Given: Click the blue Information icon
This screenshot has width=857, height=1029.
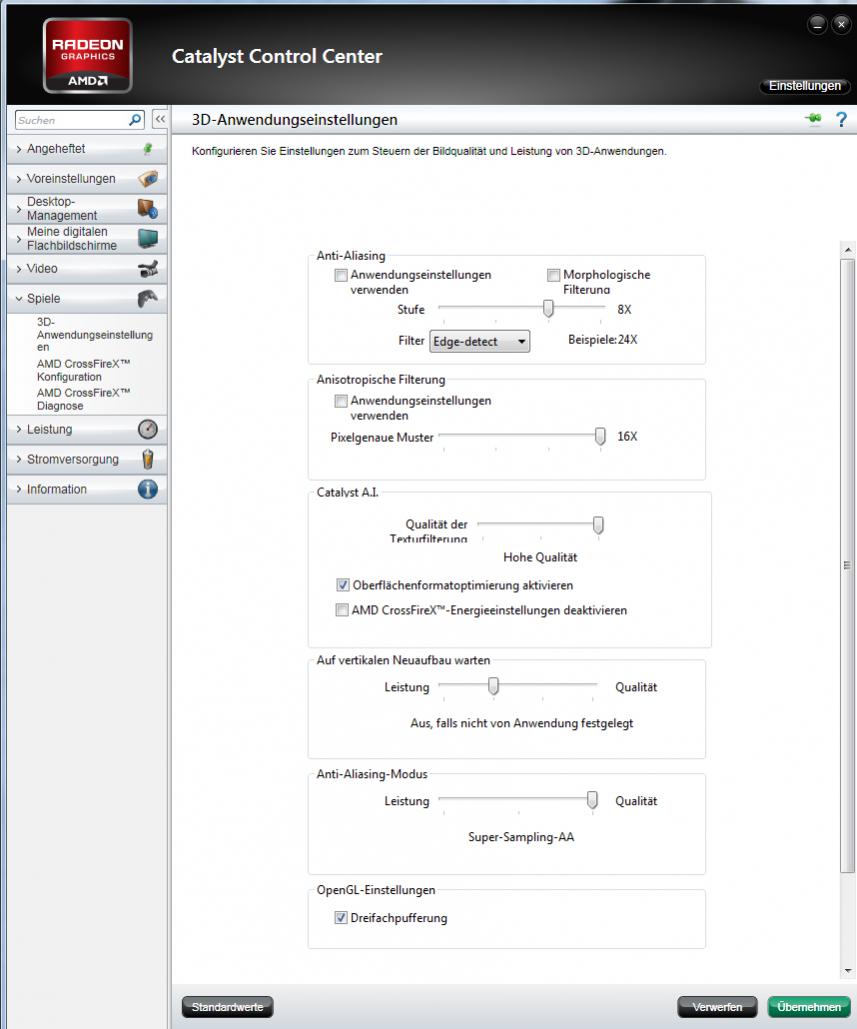Looking at the screenshot, I should click(x=148, y=489).
